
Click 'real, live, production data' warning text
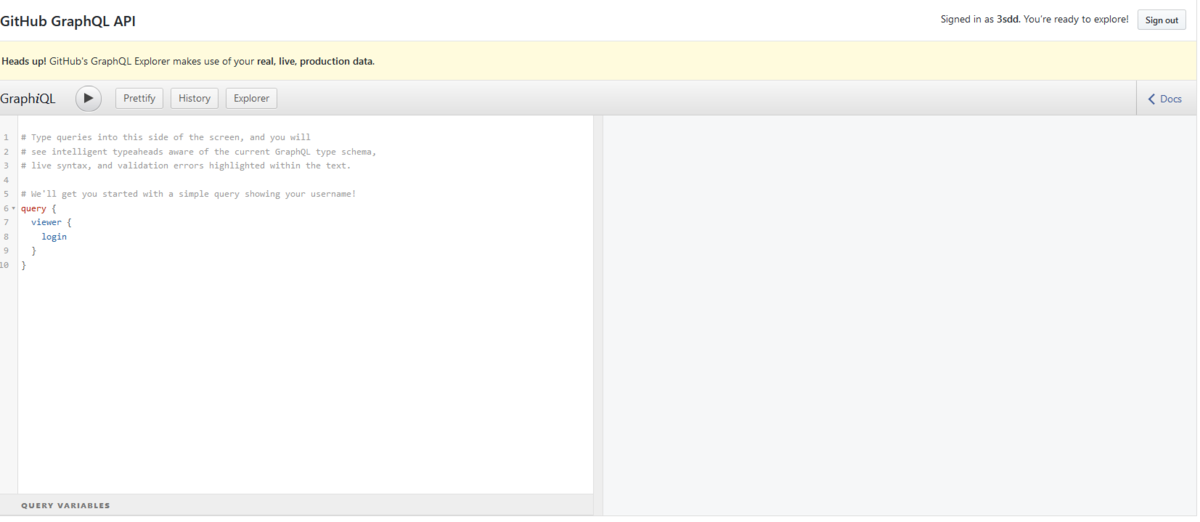pyautogui.click(x=315, y=61)
